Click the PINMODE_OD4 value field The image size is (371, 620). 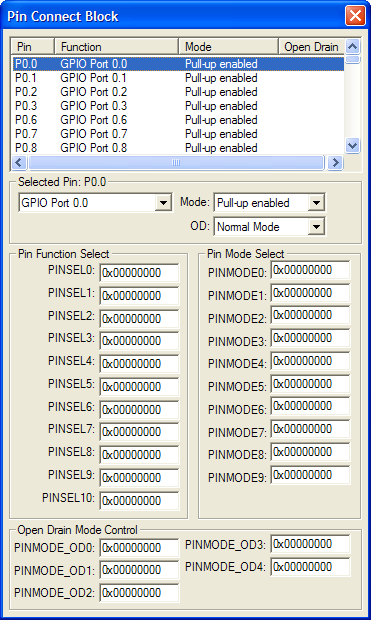(310, 567)
